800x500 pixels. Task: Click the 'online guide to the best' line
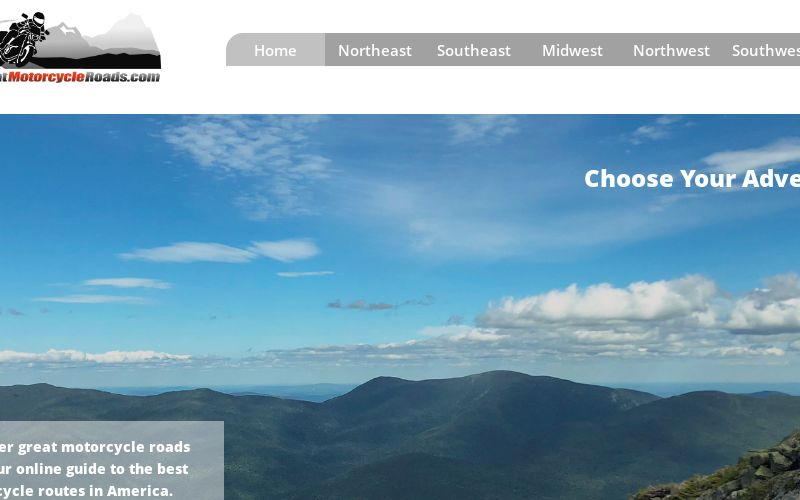pyautogui.click(x=94, y=468)
